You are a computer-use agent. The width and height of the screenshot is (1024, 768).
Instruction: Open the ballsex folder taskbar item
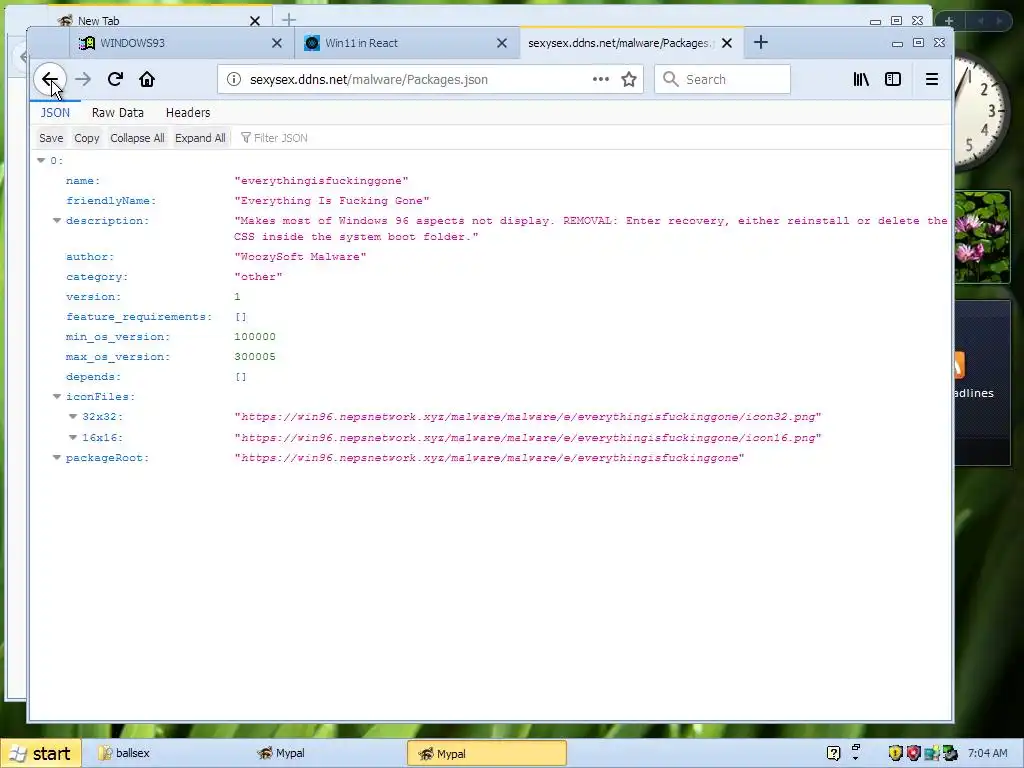click(x=125, y=754)
